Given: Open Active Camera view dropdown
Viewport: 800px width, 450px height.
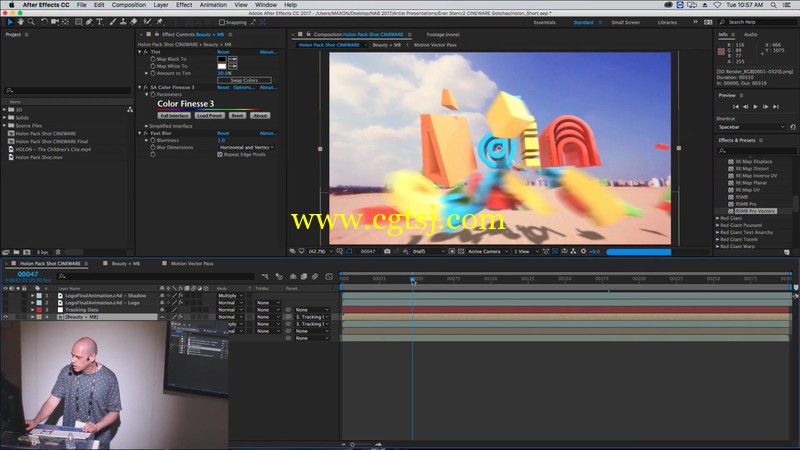Looking at the screenshot, I should click(488, 251).
